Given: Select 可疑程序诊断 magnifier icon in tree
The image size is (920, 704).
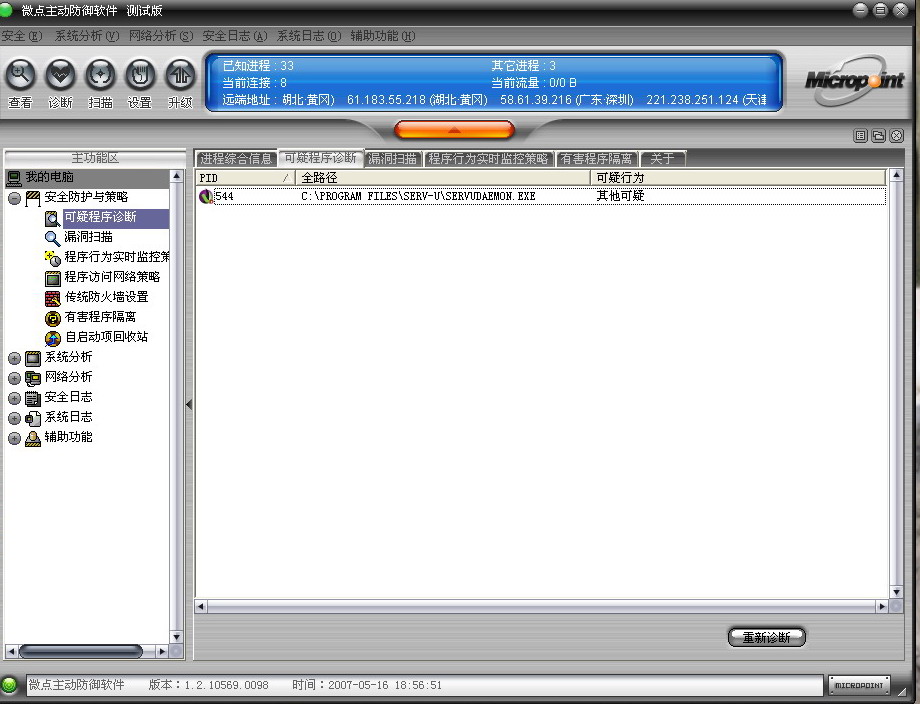Looking at the screenshot, I should [x=52, y=218].
